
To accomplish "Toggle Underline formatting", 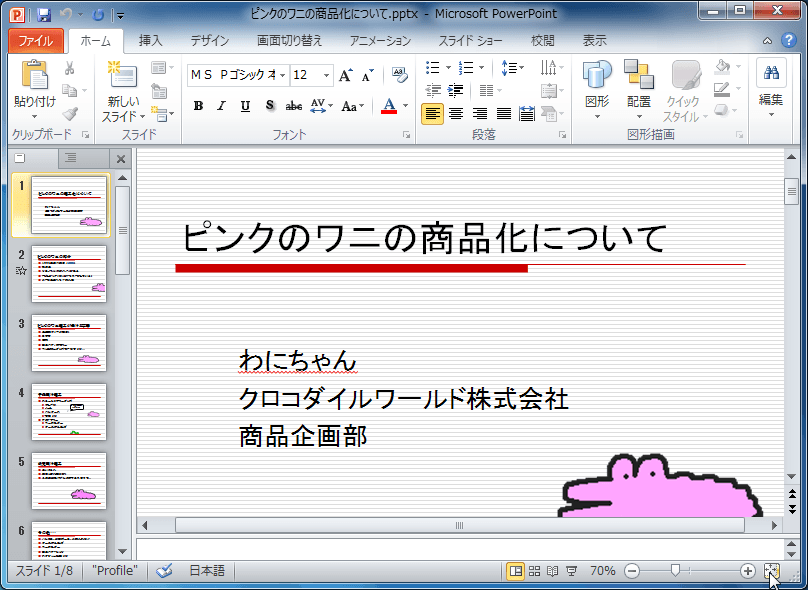I will tap(245, 106).
